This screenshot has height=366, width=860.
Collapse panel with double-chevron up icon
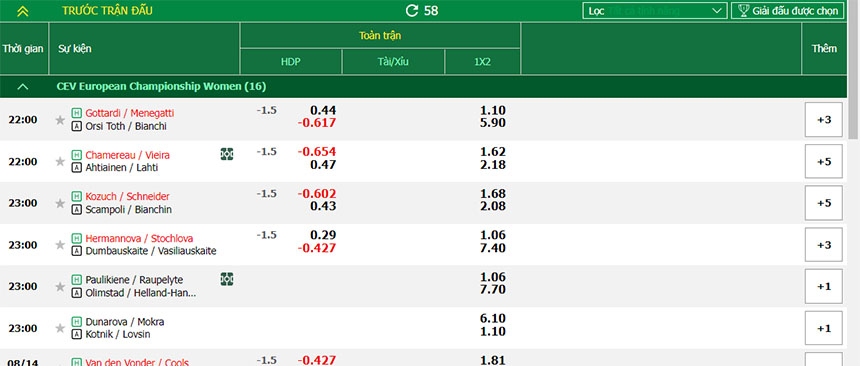pyautogui.click(x=22, y=11)
